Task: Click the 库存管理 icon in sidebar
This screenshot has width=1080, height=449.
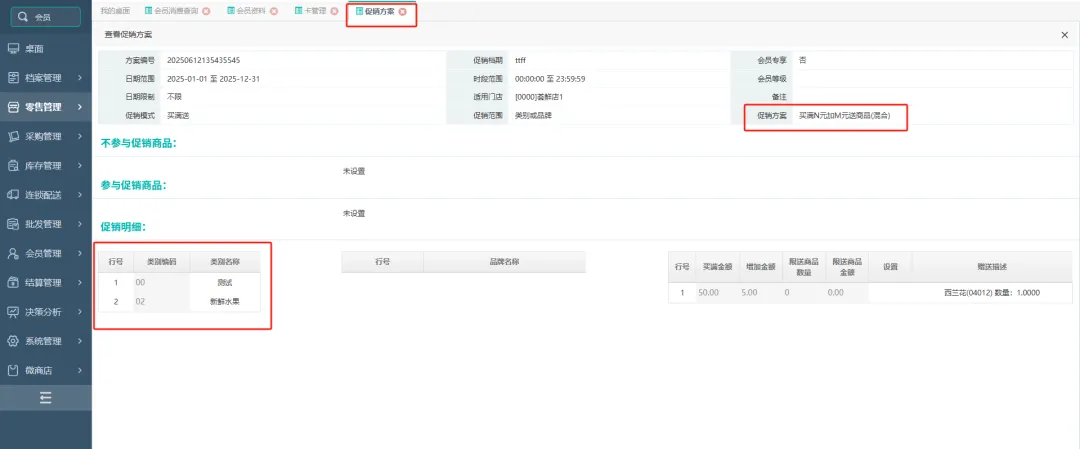Action: [14, 165]
